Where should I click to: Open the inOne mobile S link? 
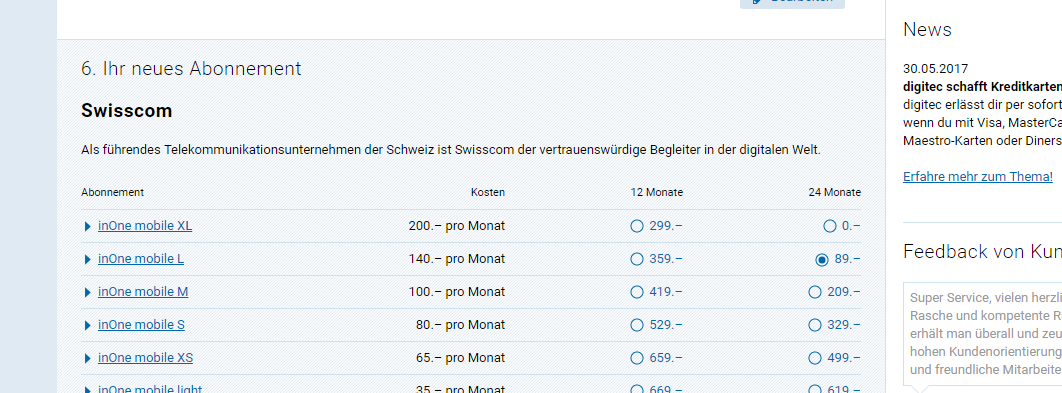[x=141, y=325]
